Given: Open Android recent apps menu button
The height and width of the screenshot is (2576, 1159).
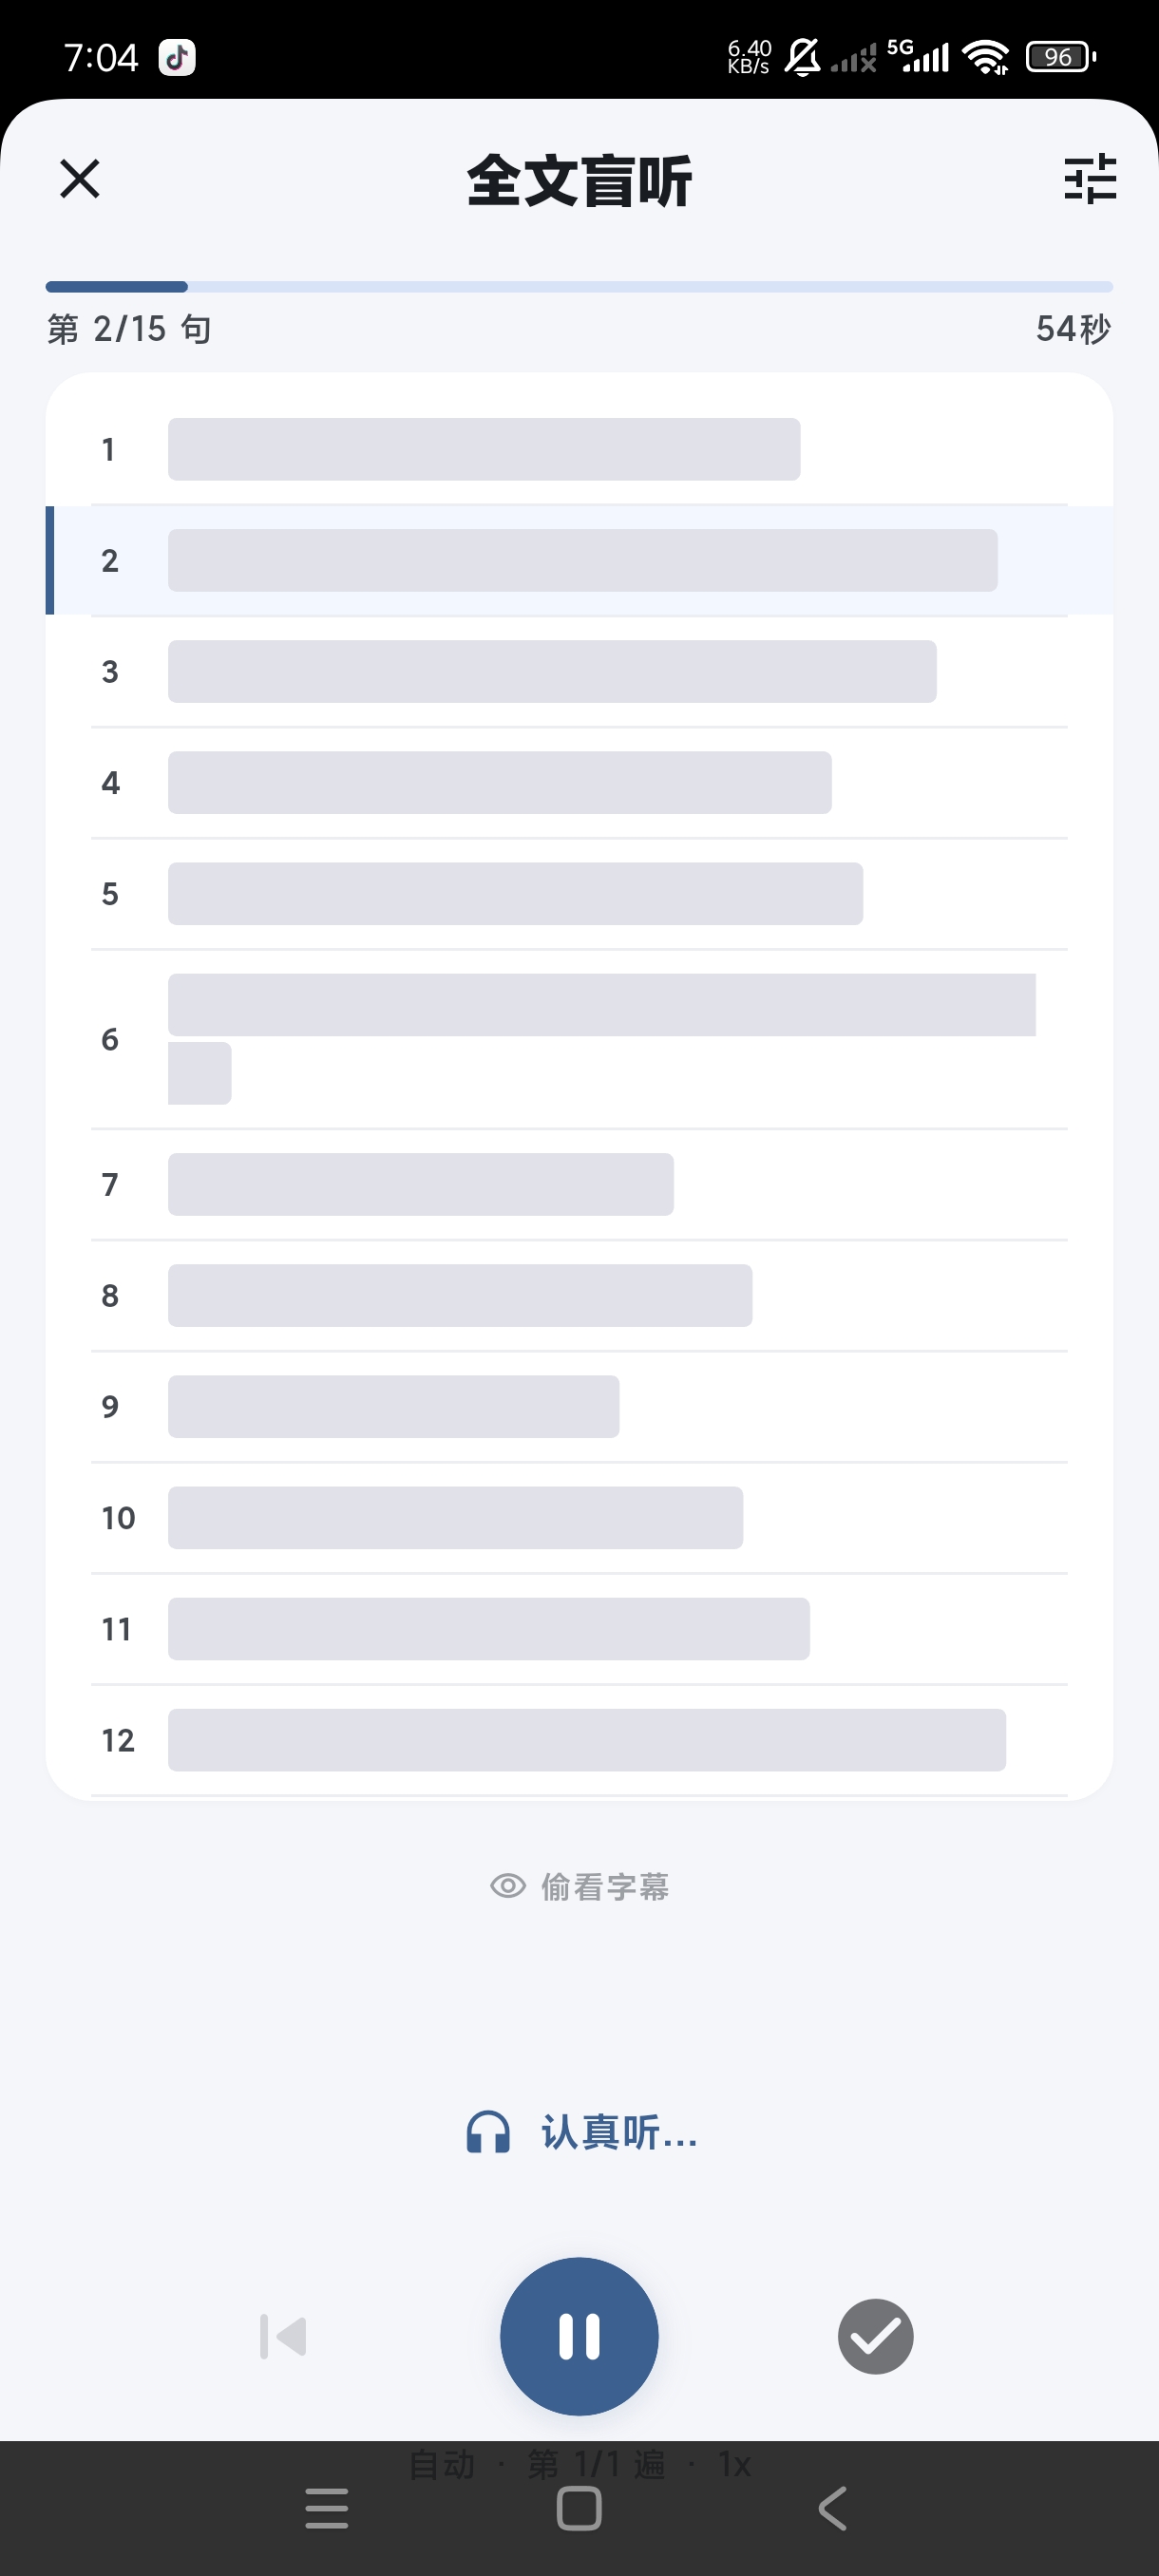Looking at the screenshot, I should click(327, 2508).
